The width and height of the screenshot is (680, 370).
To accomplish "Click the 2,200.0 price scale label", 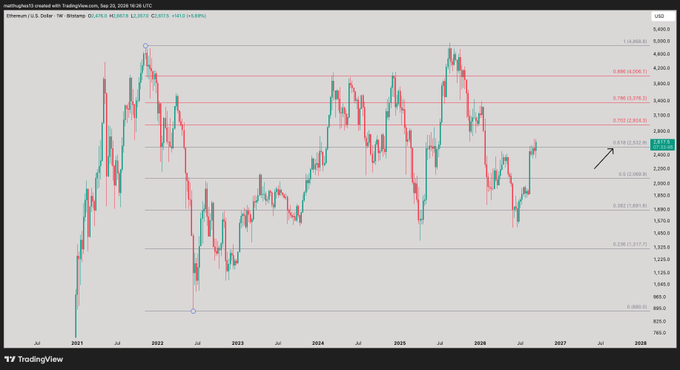I will pos(662,168).
